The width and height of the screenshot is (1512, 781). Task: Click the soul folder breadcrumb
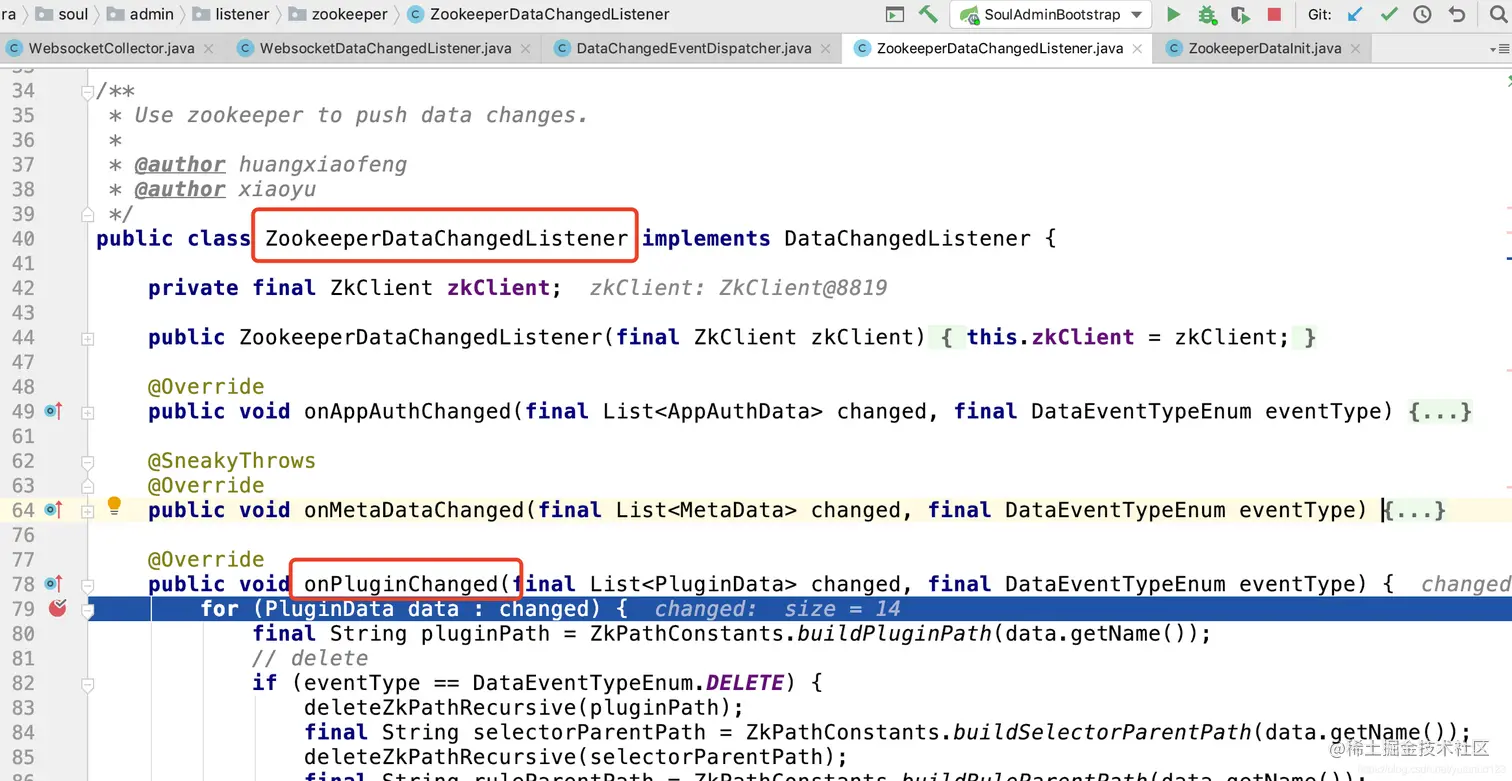pyautogui.click(x=63, y=14)
